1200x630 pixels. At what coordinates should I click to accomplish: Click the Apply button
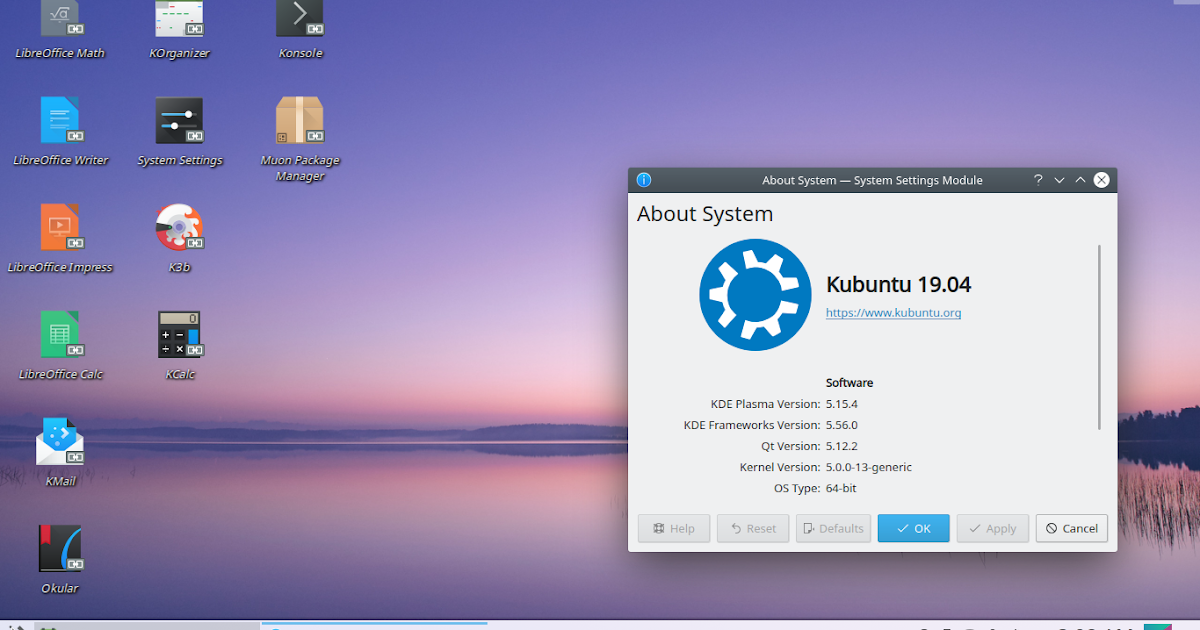point(992,528)
